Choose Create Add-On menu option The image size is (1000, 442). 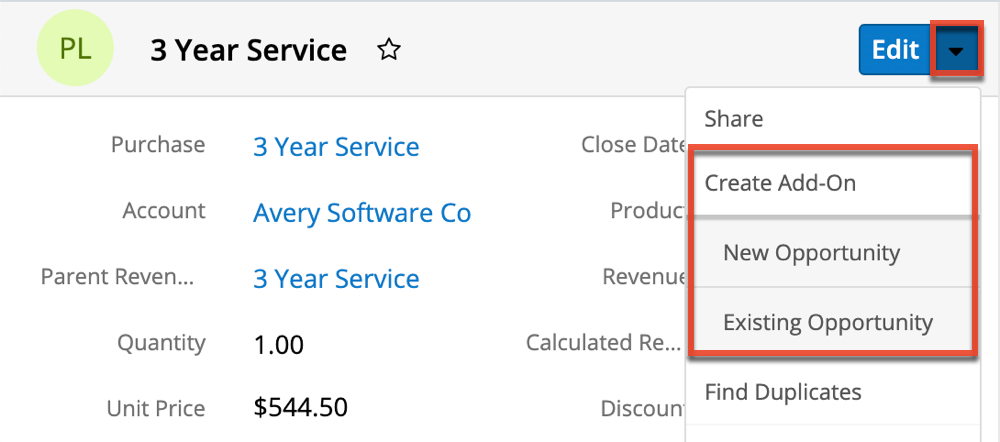780,183
